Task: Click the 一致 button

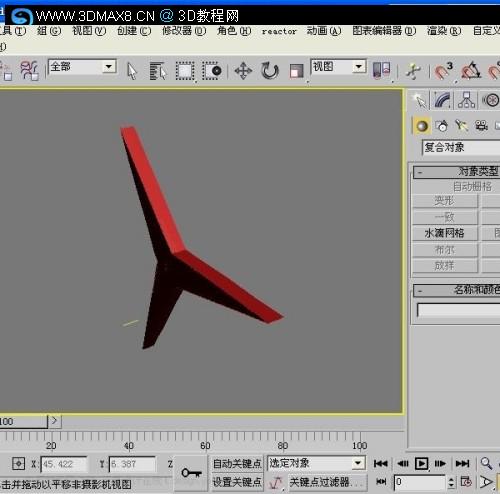Action: pos(445,217)
